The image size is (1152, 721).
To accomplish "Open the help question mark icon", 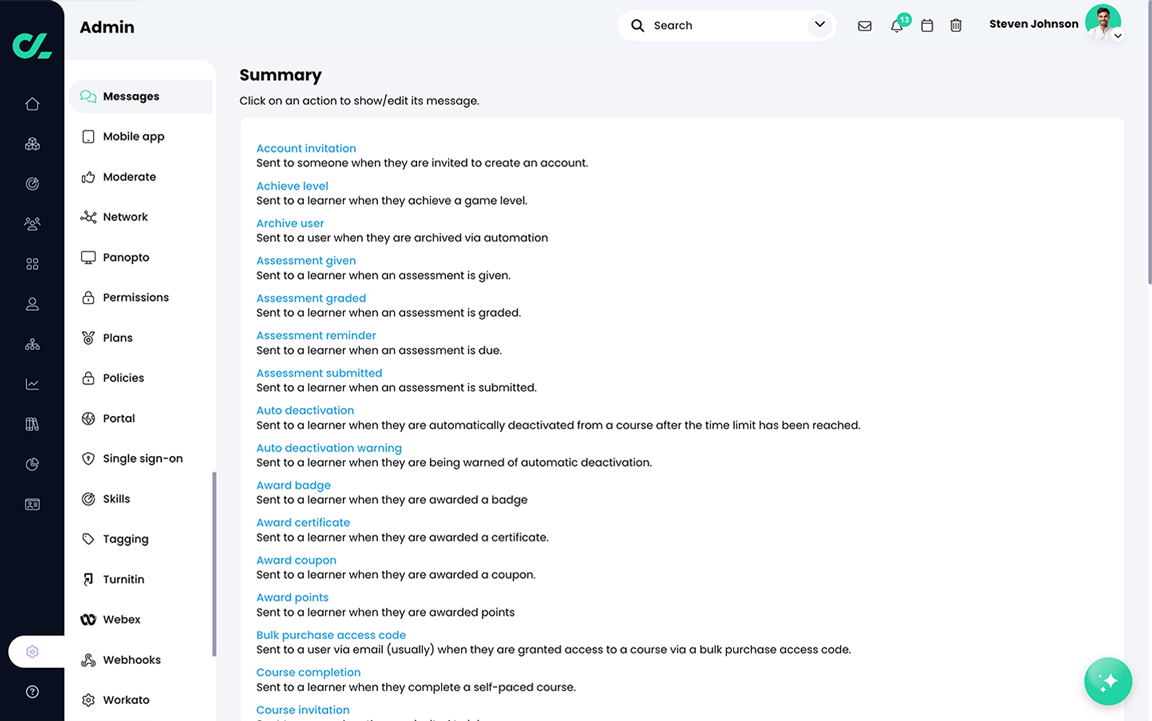I will [32, 692].
